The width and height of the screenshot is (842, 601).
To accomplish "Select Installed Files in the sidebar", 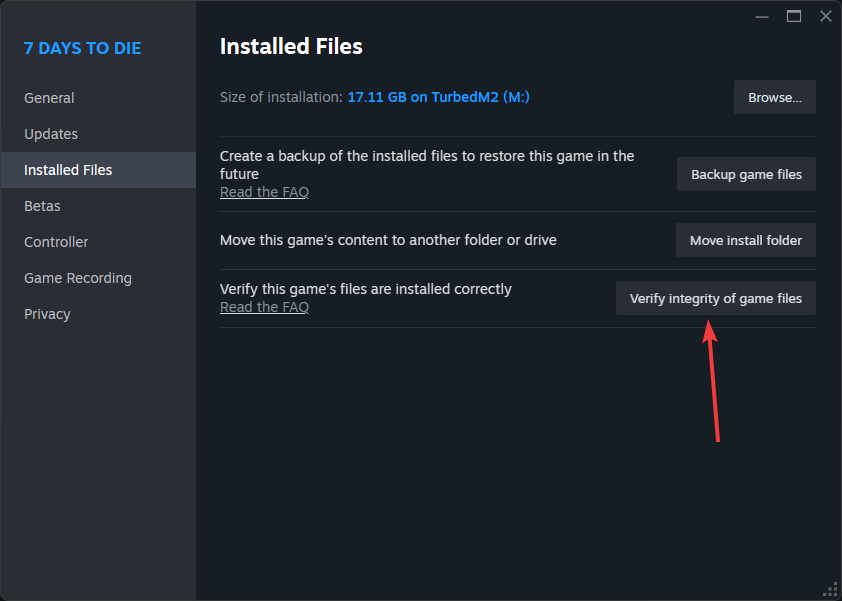I will [x=68, y=170].
